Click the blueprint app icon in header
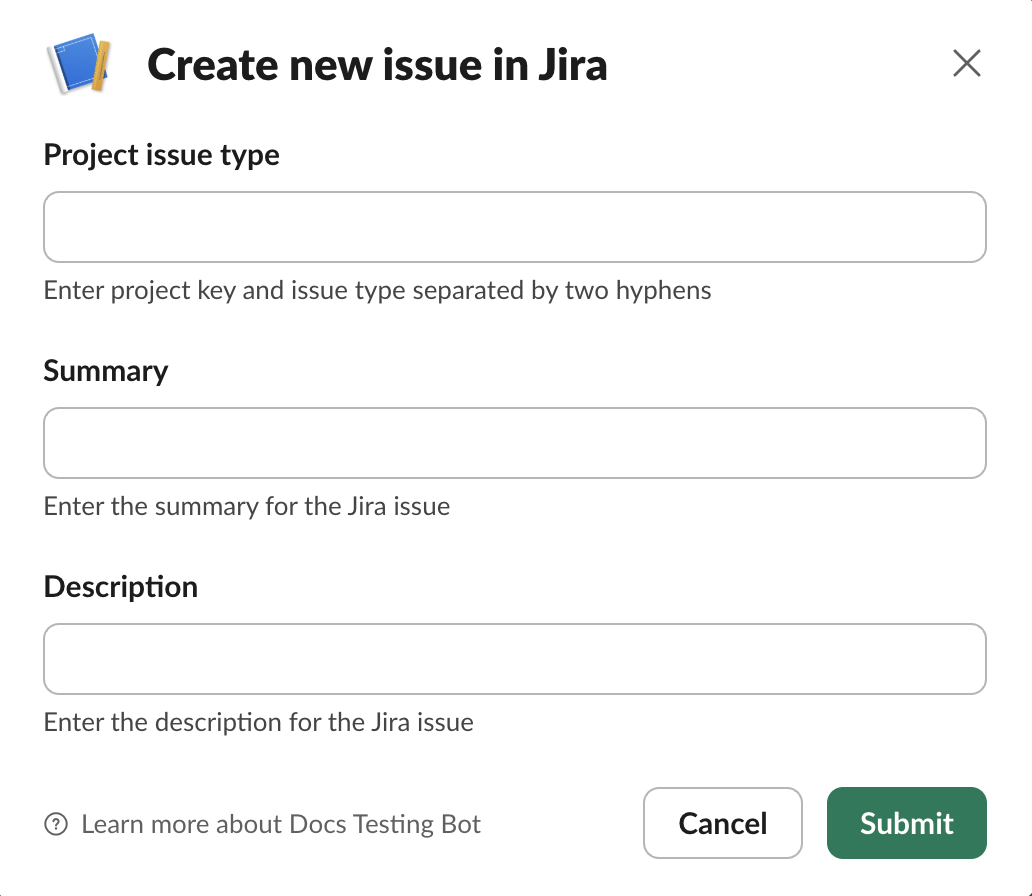The image size is (1032, 896). pyautogui.click(x=78, y=66)
